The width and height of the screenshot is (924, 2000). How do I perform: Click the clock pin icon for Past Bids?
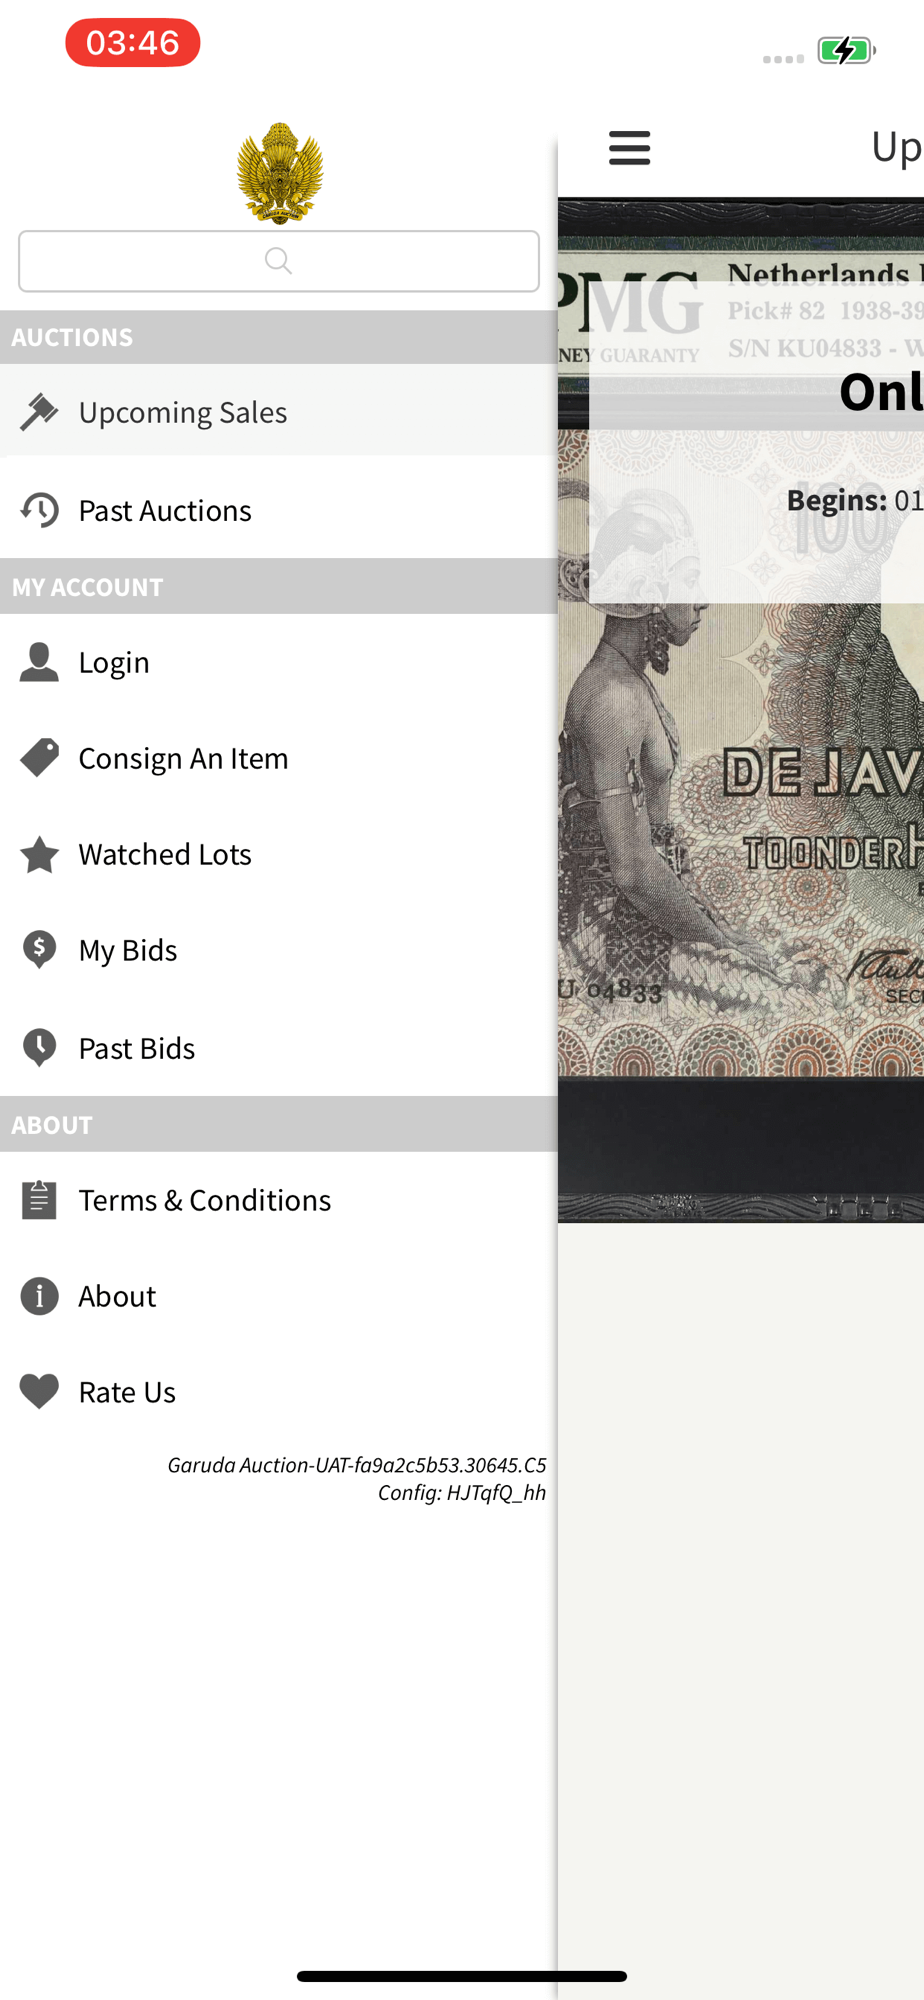pyautogui.click(x=39, y=1048)
